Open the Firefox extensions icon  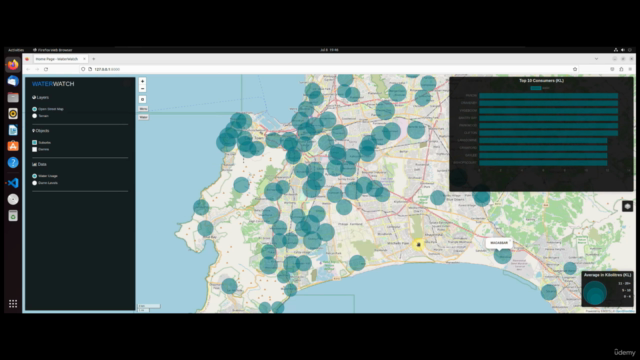pyautogui.click(x=621, y=69)
